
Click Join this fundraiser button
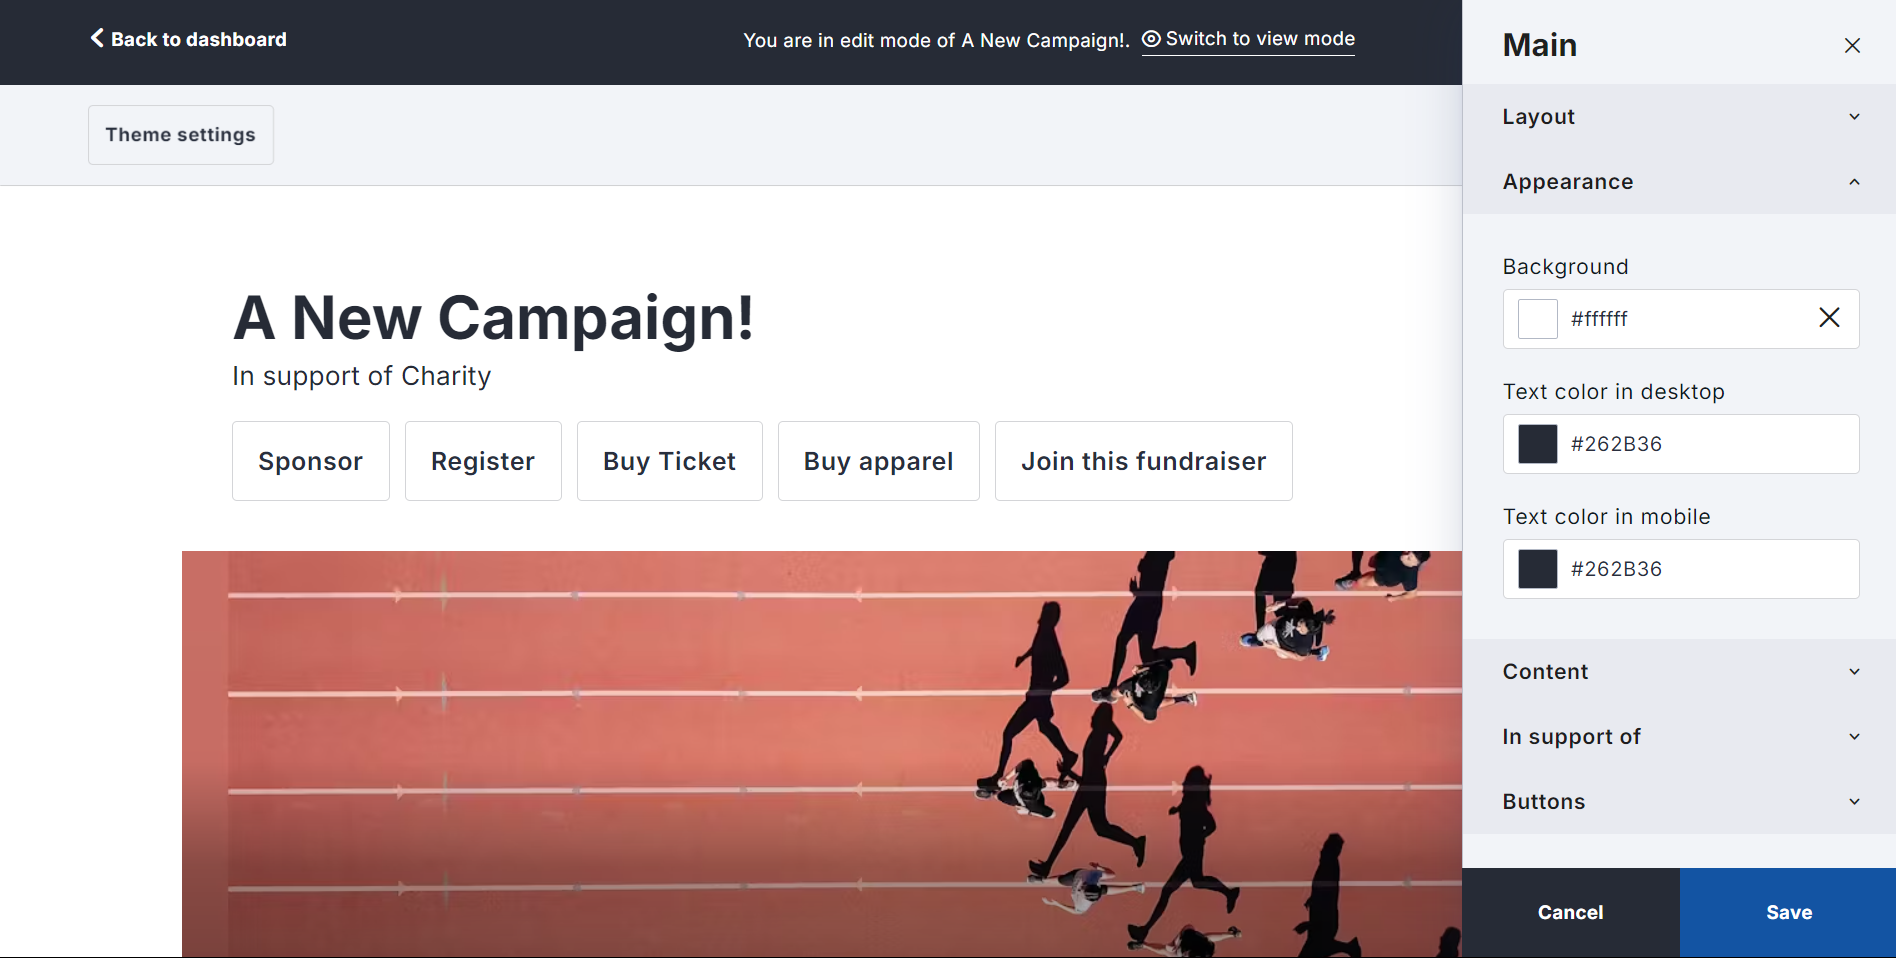pyautogui.click(x=1143, y=461)
